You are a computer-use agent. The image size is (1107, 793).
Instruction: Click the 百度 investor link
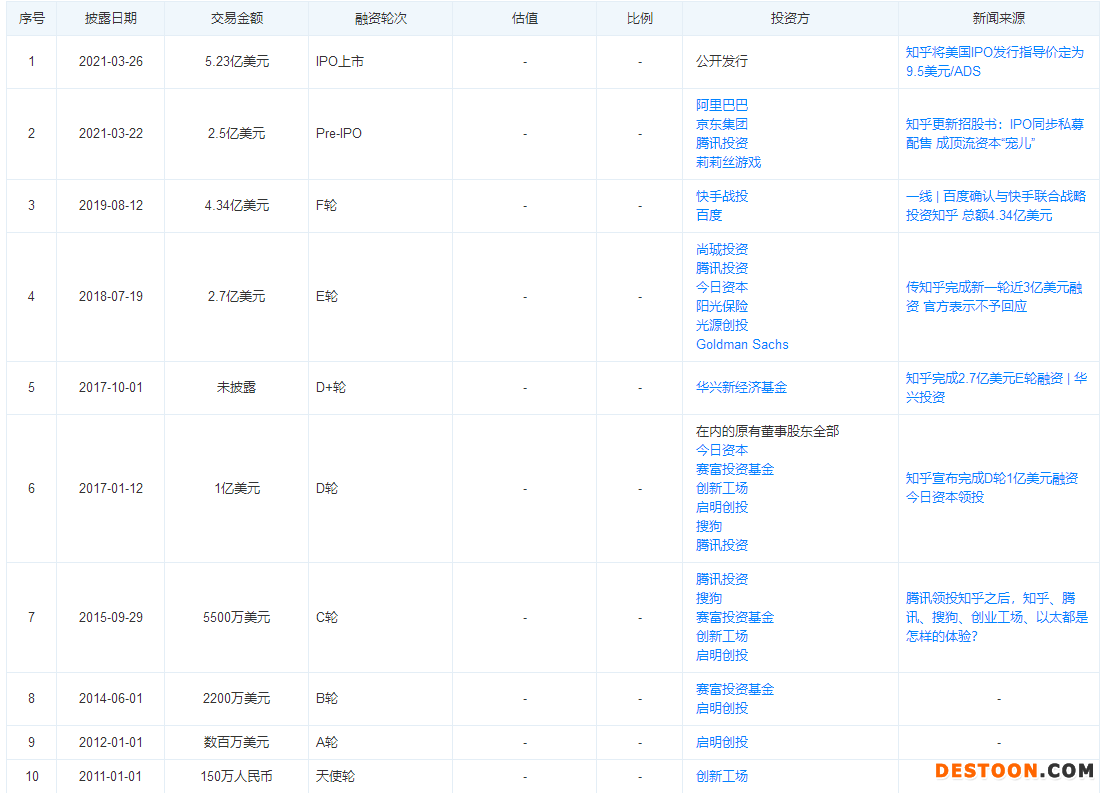(x=709, y=215)
